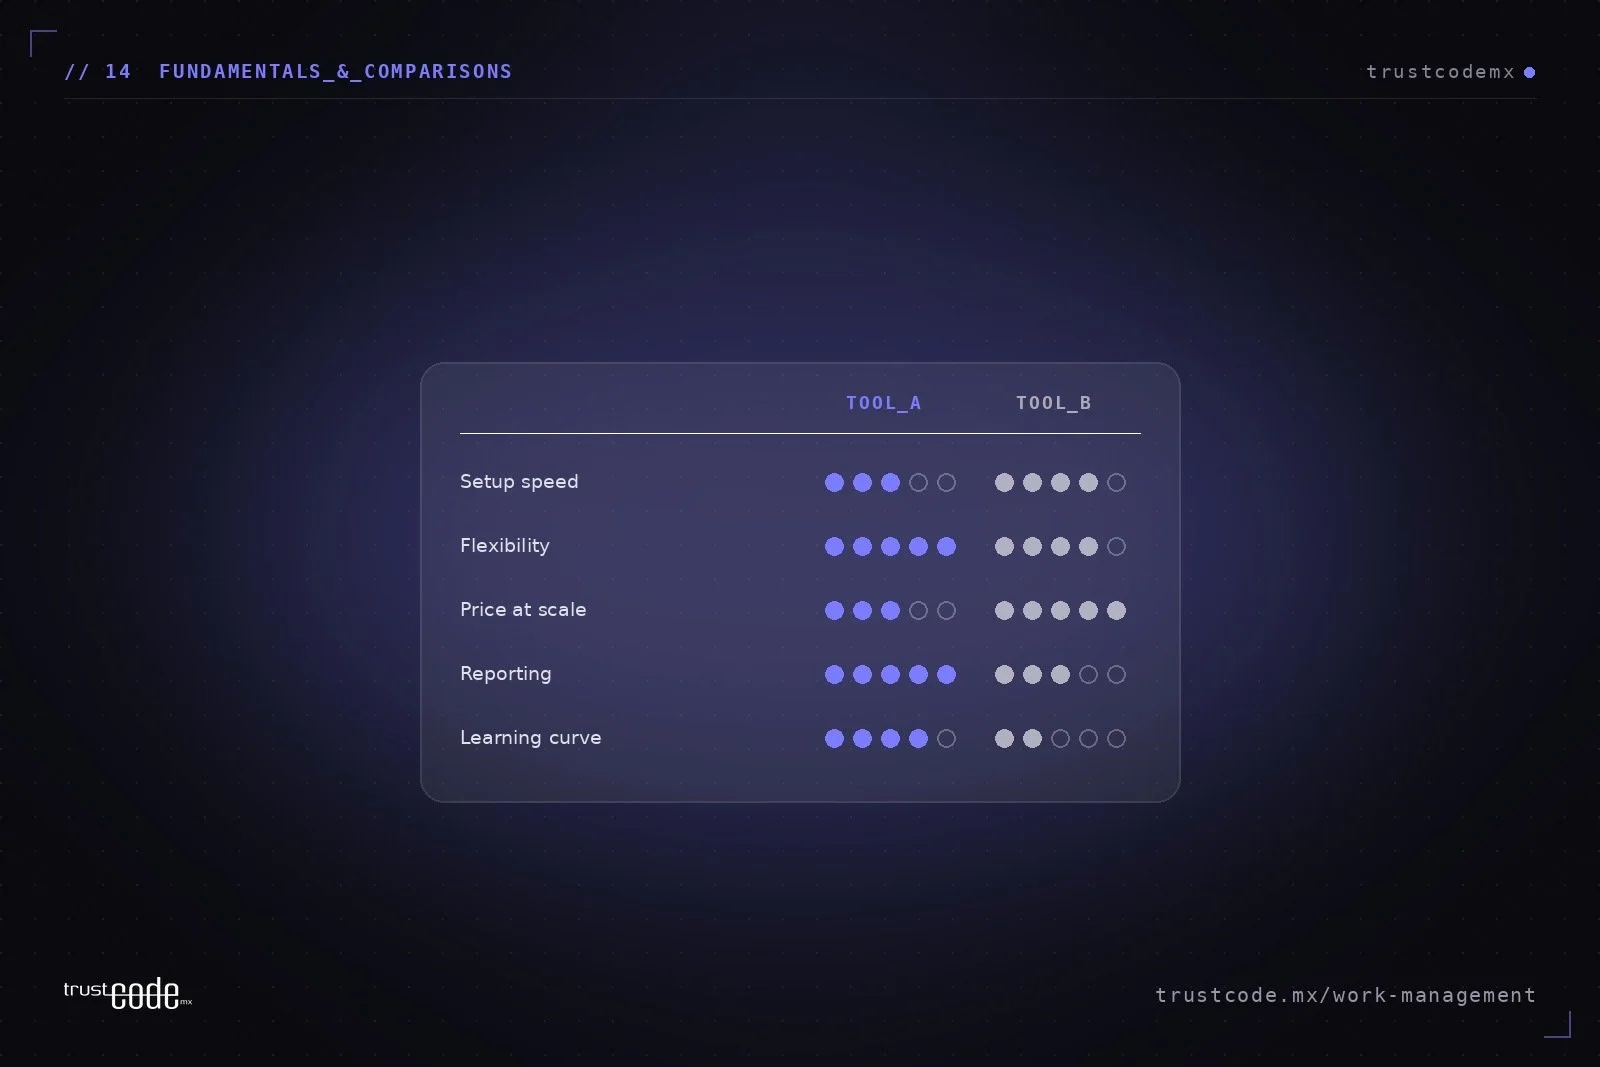Click second grey Tool B dot in Learning curve
1600x1067 pixels.
pos(1032,739)
